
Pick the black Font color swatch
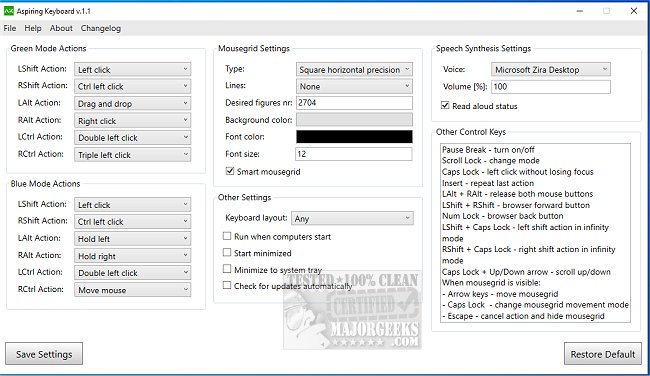pyautogui.click(x=354, y=136)
